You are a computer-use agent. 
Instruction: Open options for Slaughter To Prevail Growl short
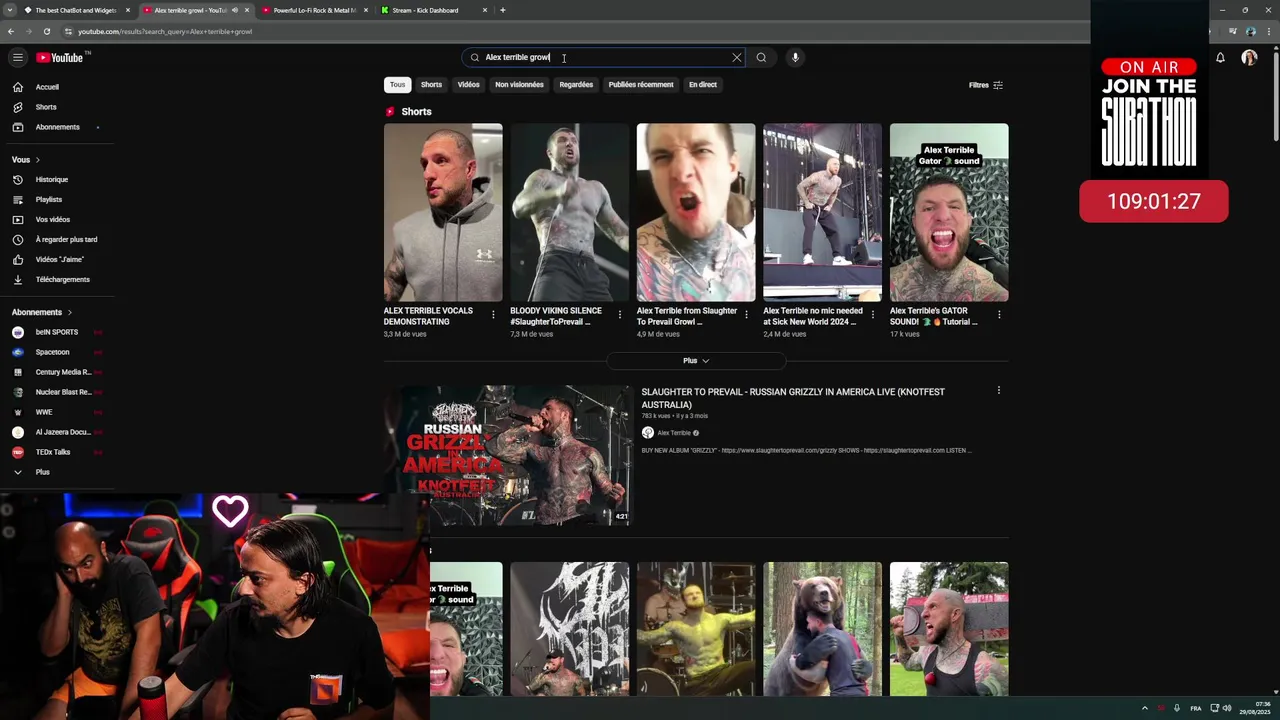746,315
